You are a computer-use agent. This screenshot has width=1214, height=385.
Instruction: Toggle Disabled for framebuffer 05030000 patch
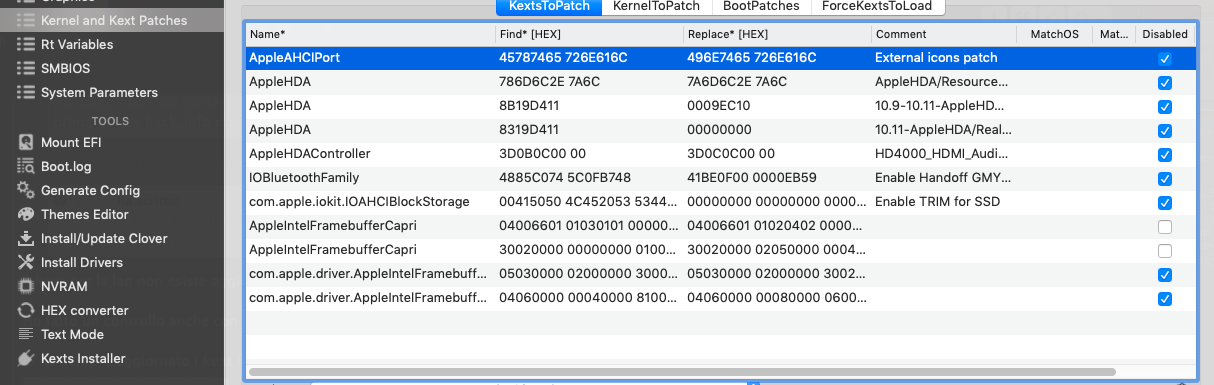click(x=1165, y=275)
